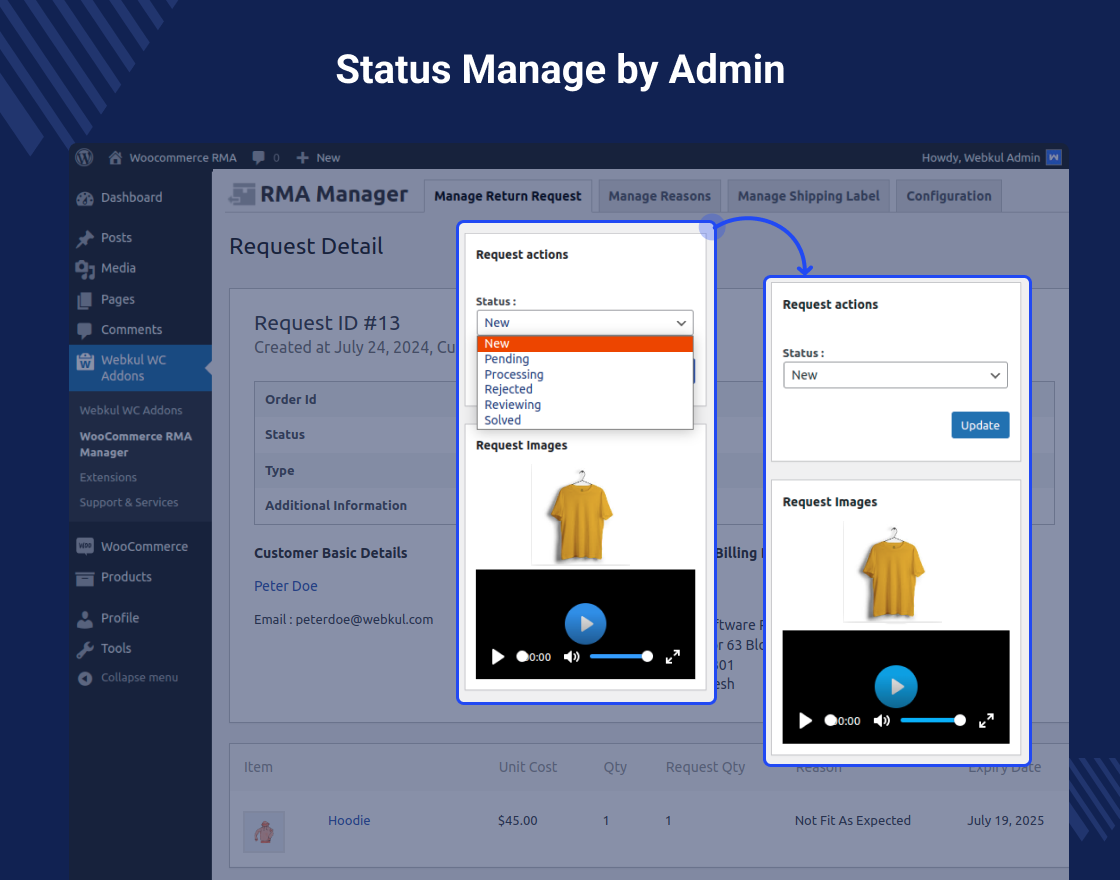The image size is (1120, 880).
Task: Open yellow t-shirt image in left panel
Action: (581, 514)
